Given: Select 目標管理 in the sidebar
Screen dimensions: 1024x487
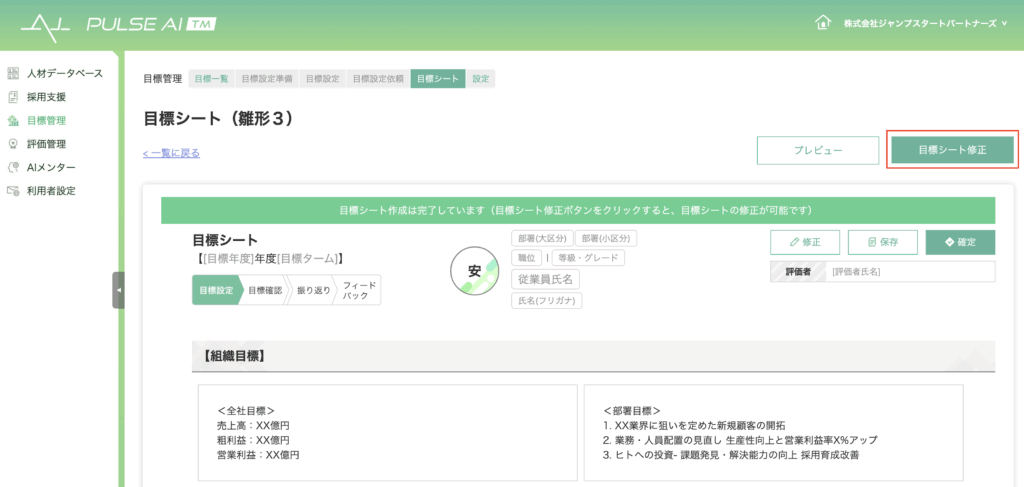Looking at the screenshot, I should click(x=46, y=121).
